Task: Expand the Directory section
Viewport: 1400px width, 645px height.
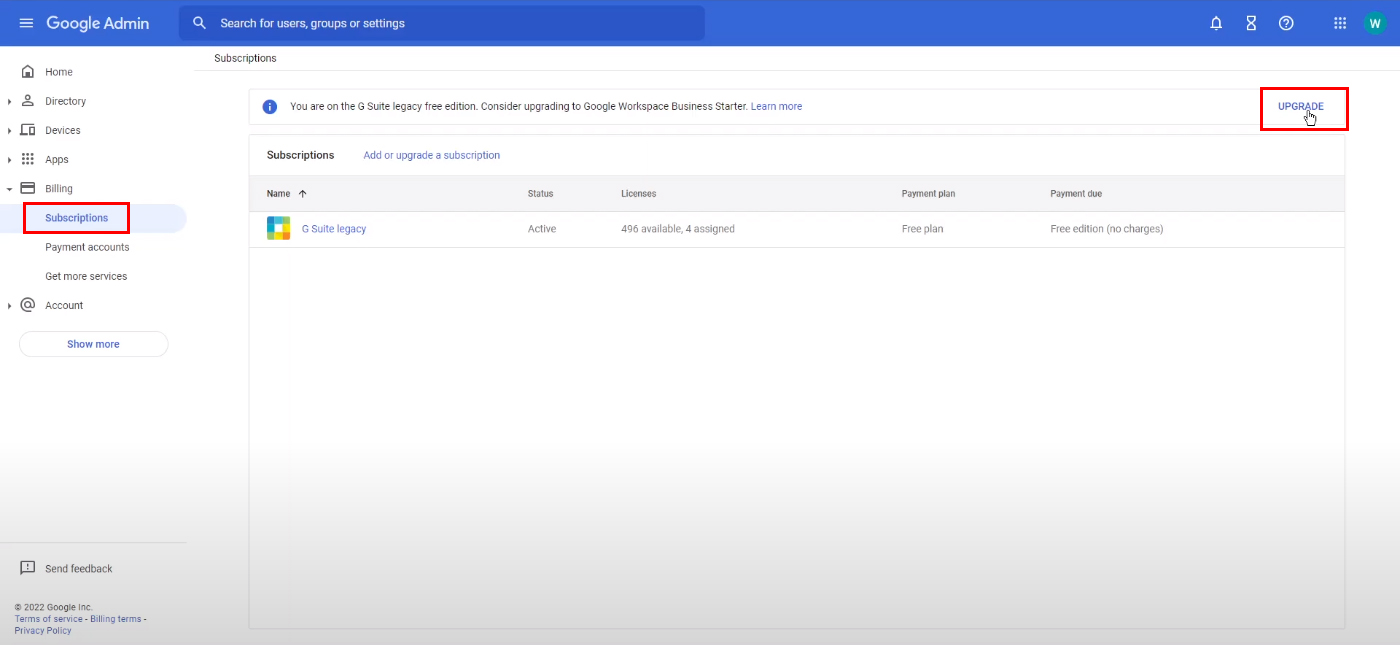Action: pyautogui.click(x=9, y=102)
